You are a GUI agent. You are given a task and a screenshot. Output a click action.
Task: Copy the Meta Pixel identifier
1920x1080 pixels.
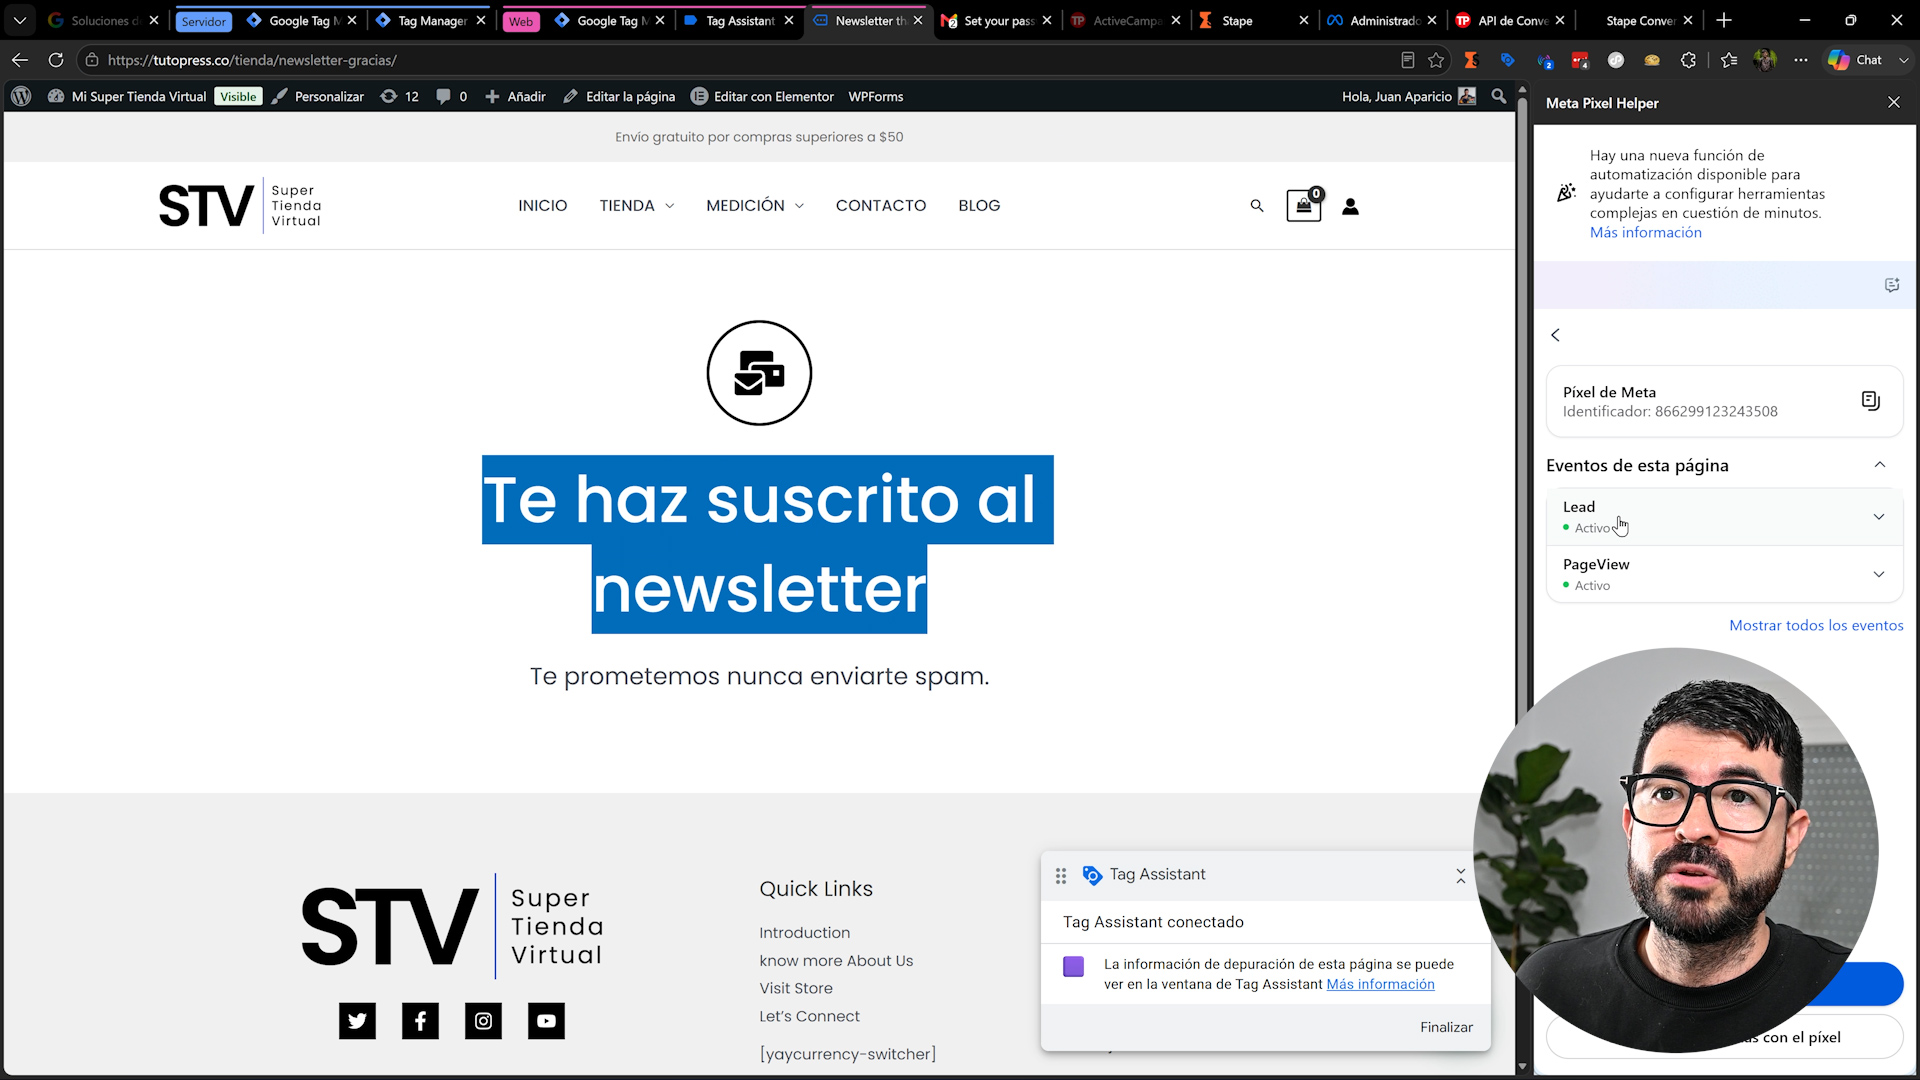pos(1871,401)
